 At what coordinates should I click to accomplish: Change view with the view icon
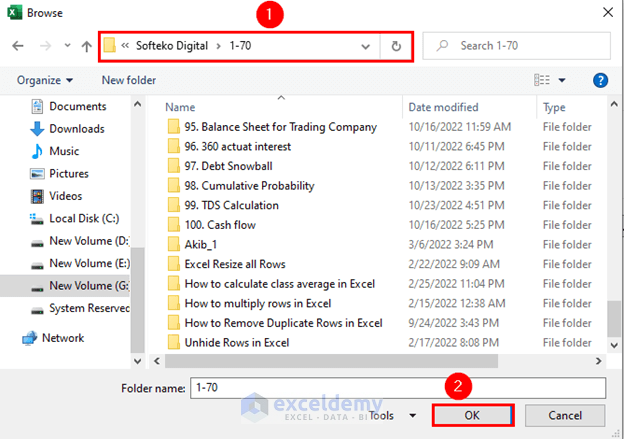(x=542, y=80)
